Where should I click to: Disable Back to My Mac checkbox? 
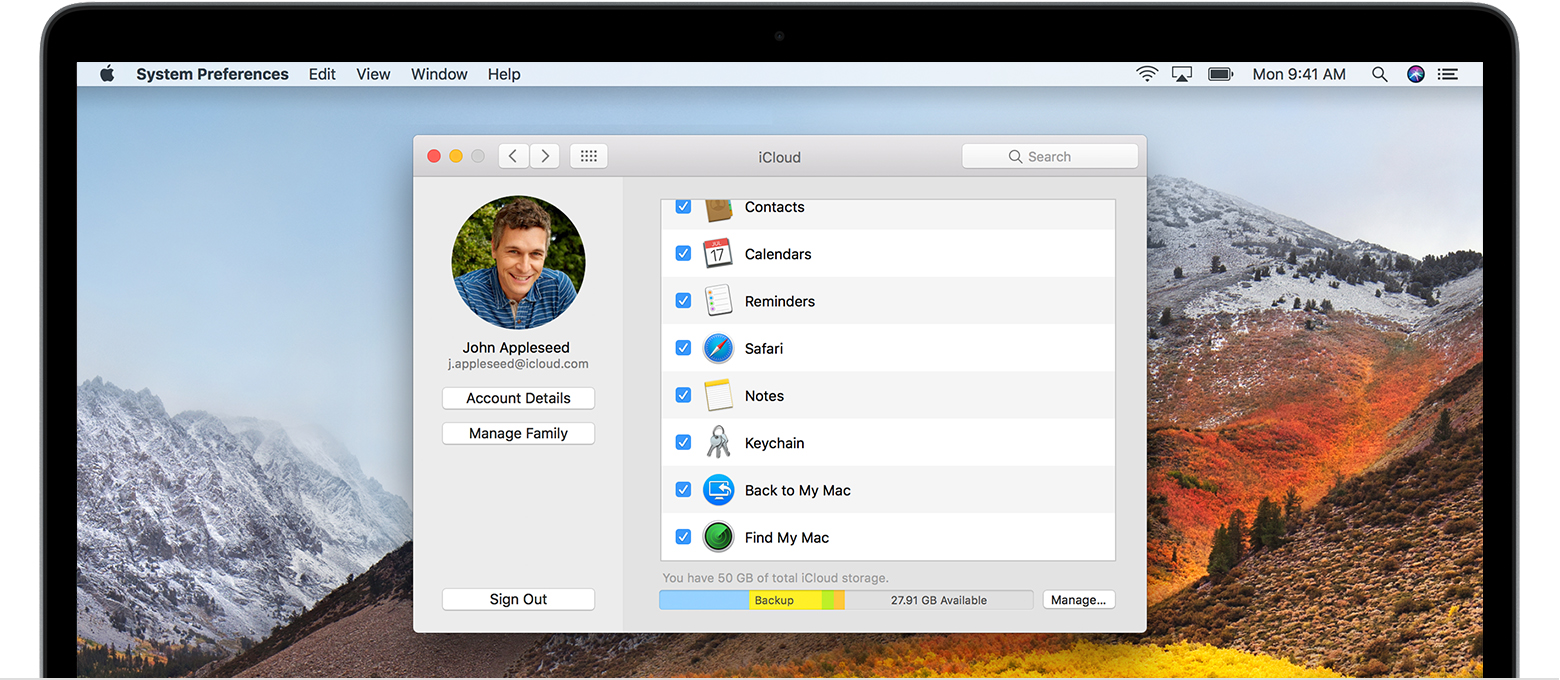pyautogui.click(x=683, y=490)
